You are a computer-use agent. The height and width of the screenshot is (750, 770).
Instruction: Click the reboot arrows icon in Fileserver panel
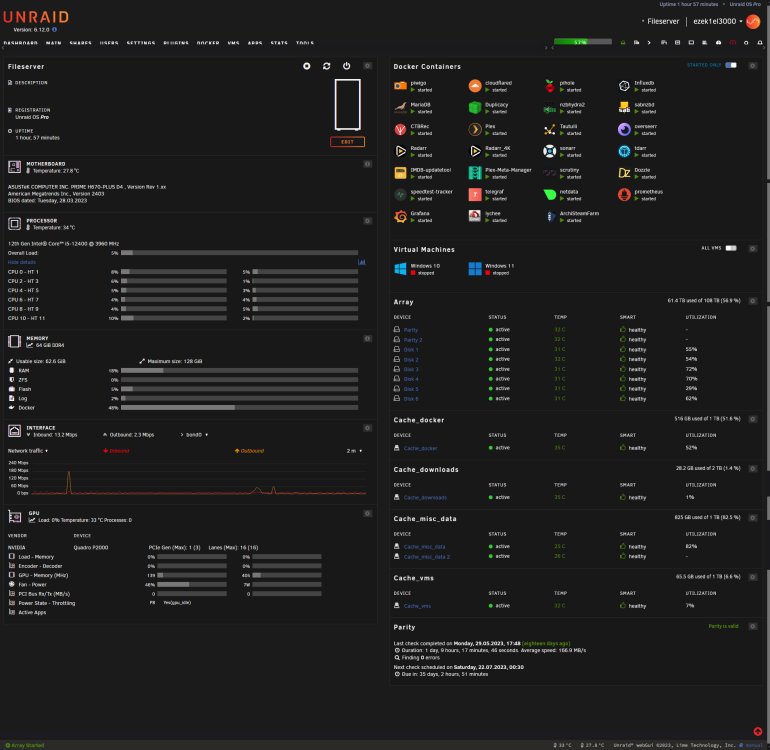pyautogui.click(x=326, y=66)
